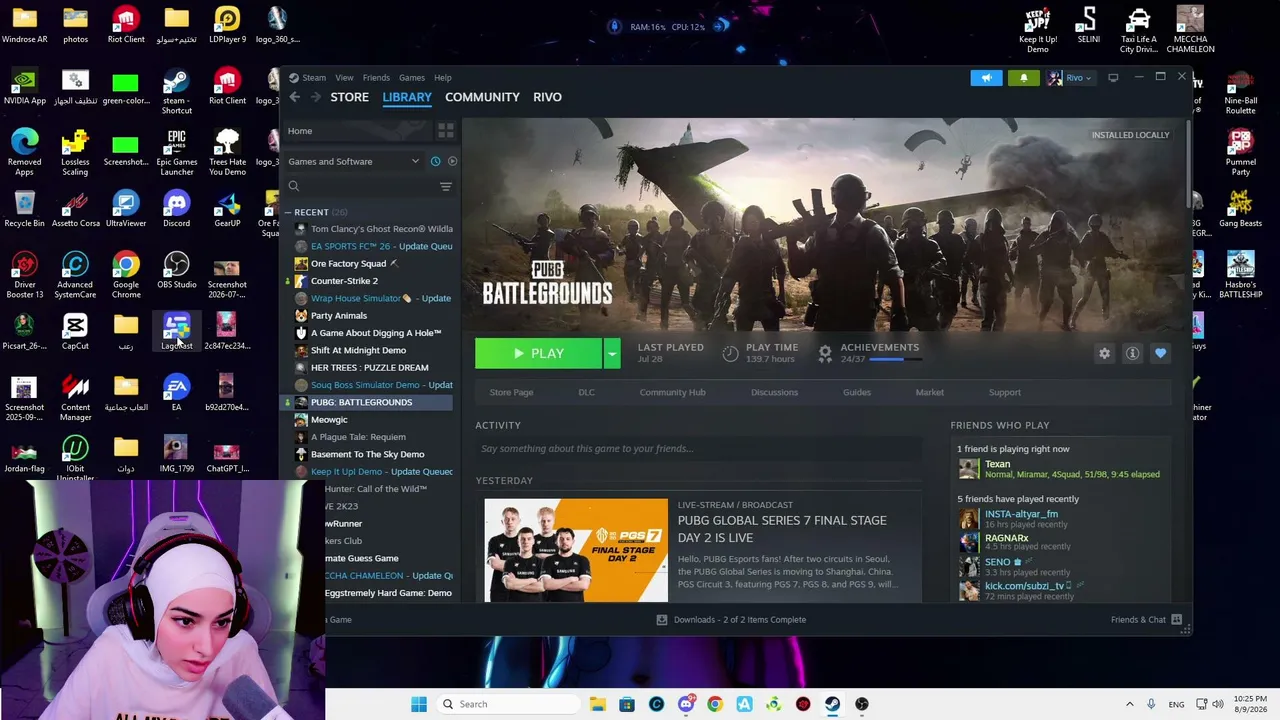Click the green PLAY button

pyautogui.click(x=538, y=353)
